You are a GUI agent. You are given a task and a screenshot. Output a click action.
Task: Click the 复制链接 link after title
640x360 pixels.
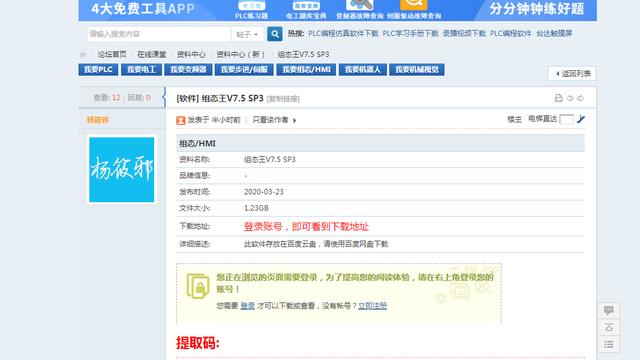click(283, 99)
